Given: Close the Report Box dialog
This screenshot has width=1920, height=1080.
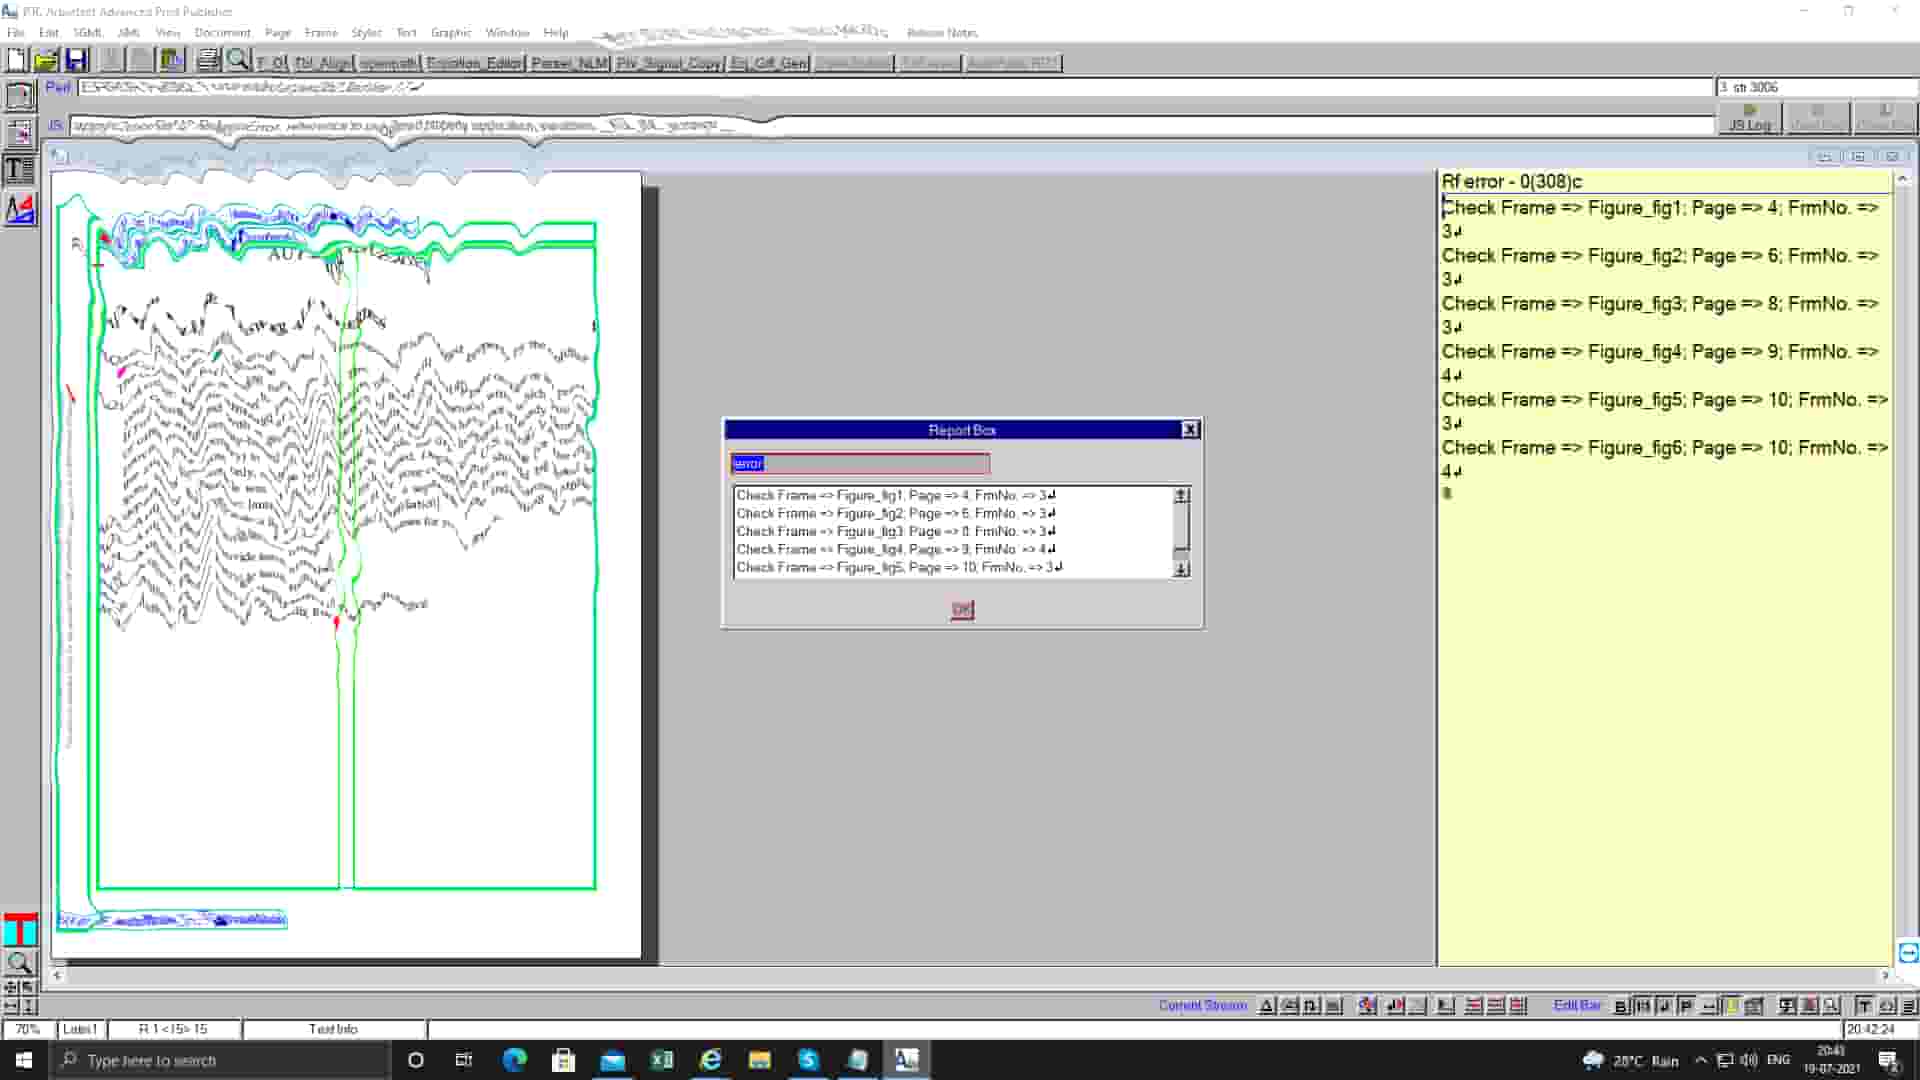Looking at the screenshot, I should point(1189,429).
